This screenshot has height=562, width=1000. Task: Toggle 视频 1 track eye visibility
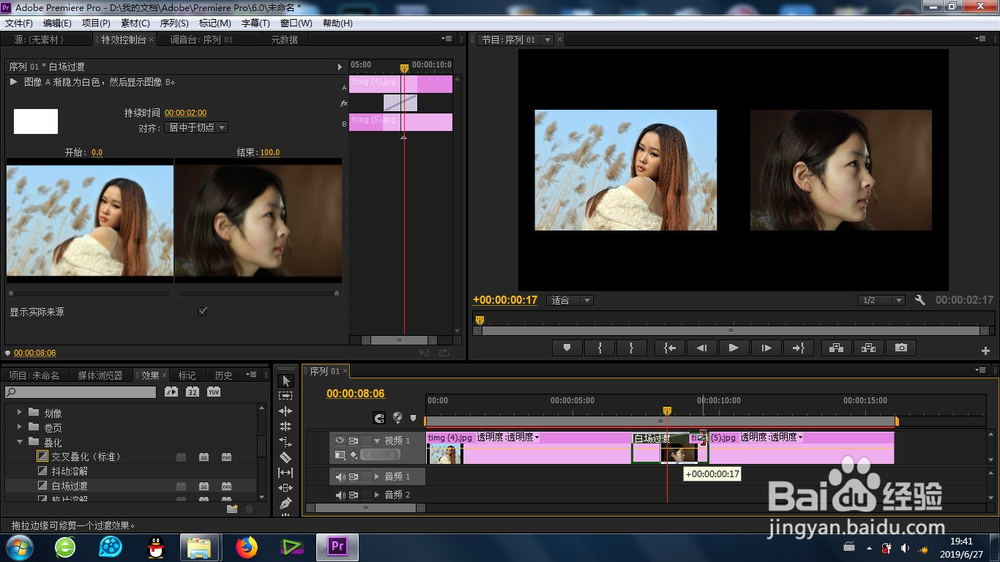[340, 440]
